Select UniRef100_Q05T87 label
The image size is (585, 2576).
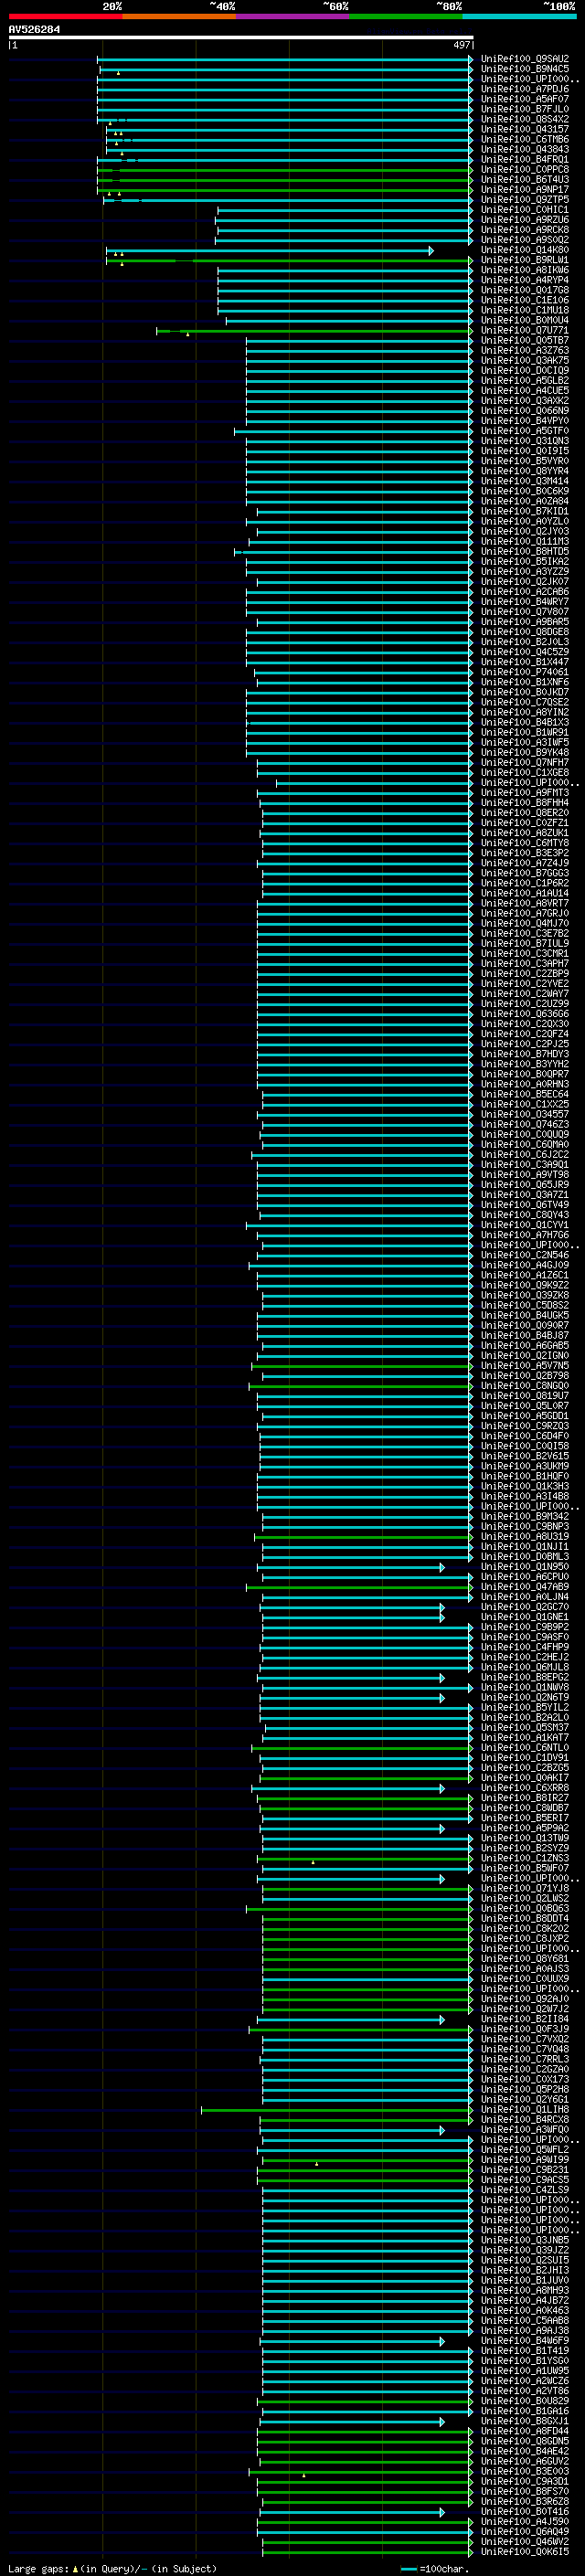pos(525,340)
